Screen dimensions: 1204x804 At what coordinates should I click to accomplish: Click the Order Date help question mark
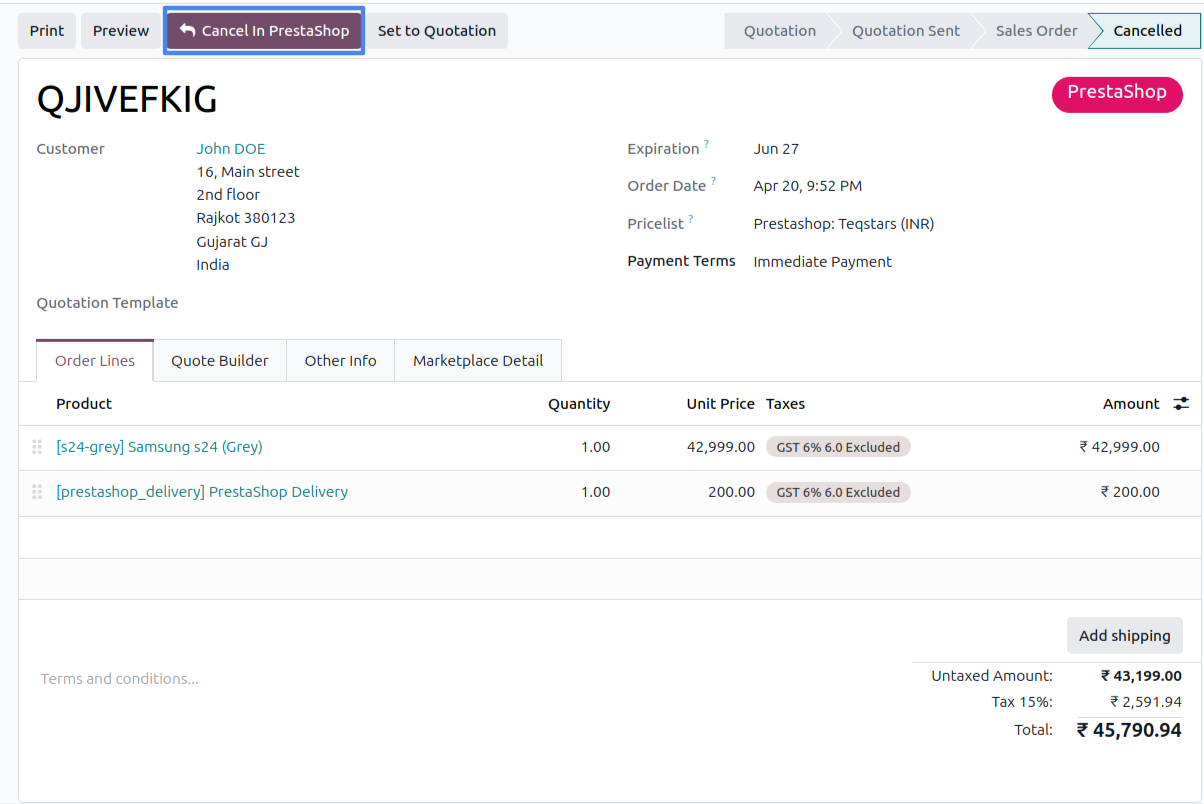713,181
